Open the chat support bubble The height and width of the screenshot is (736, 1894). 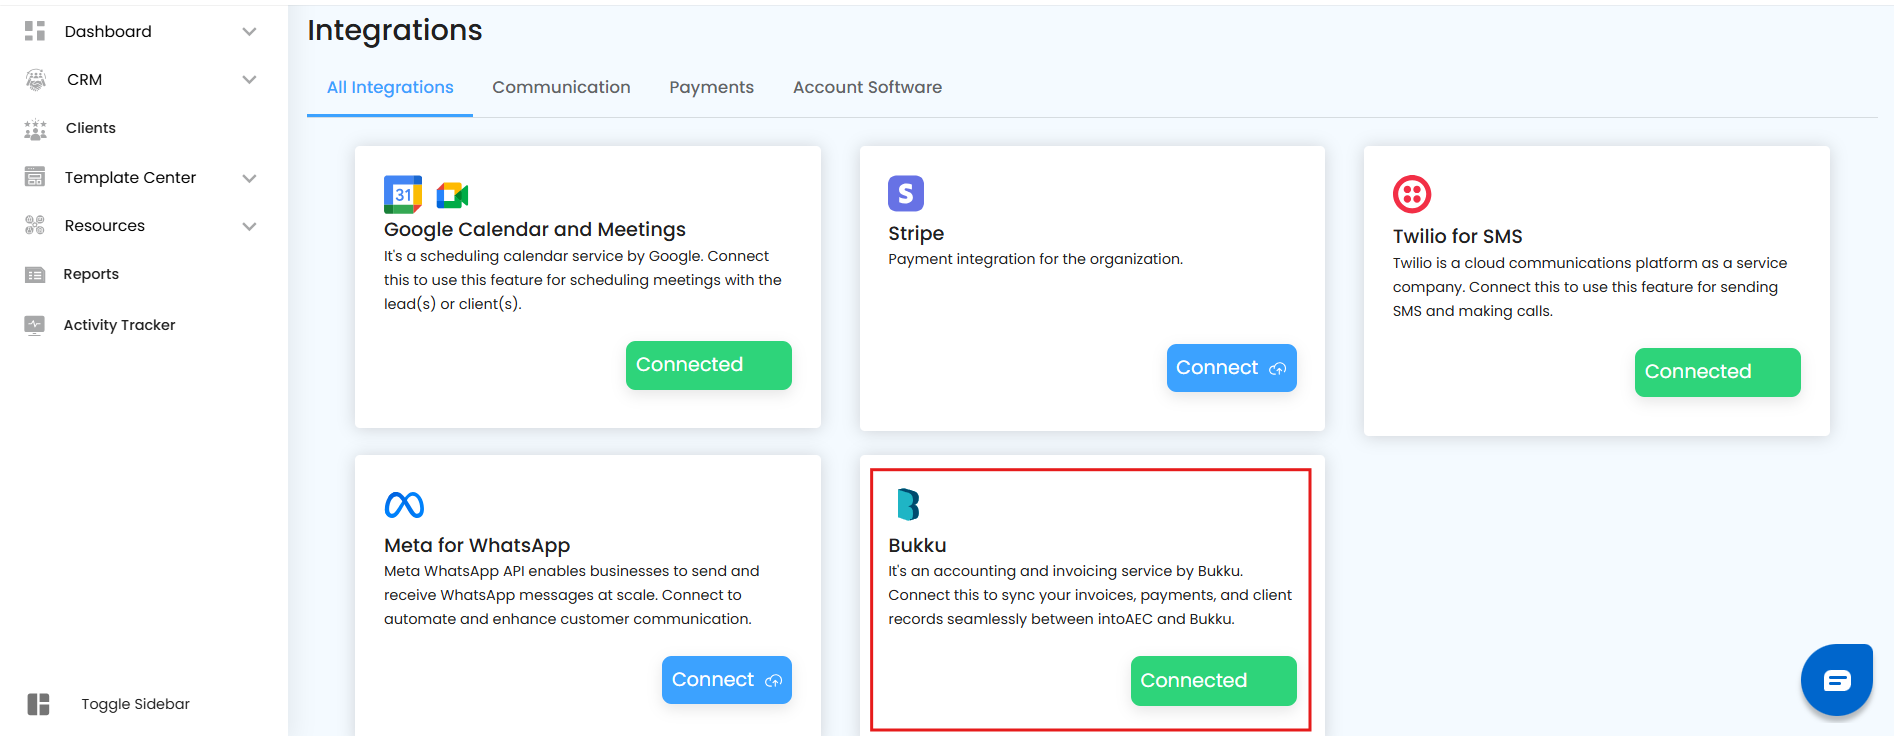[x=1836, y=680]
